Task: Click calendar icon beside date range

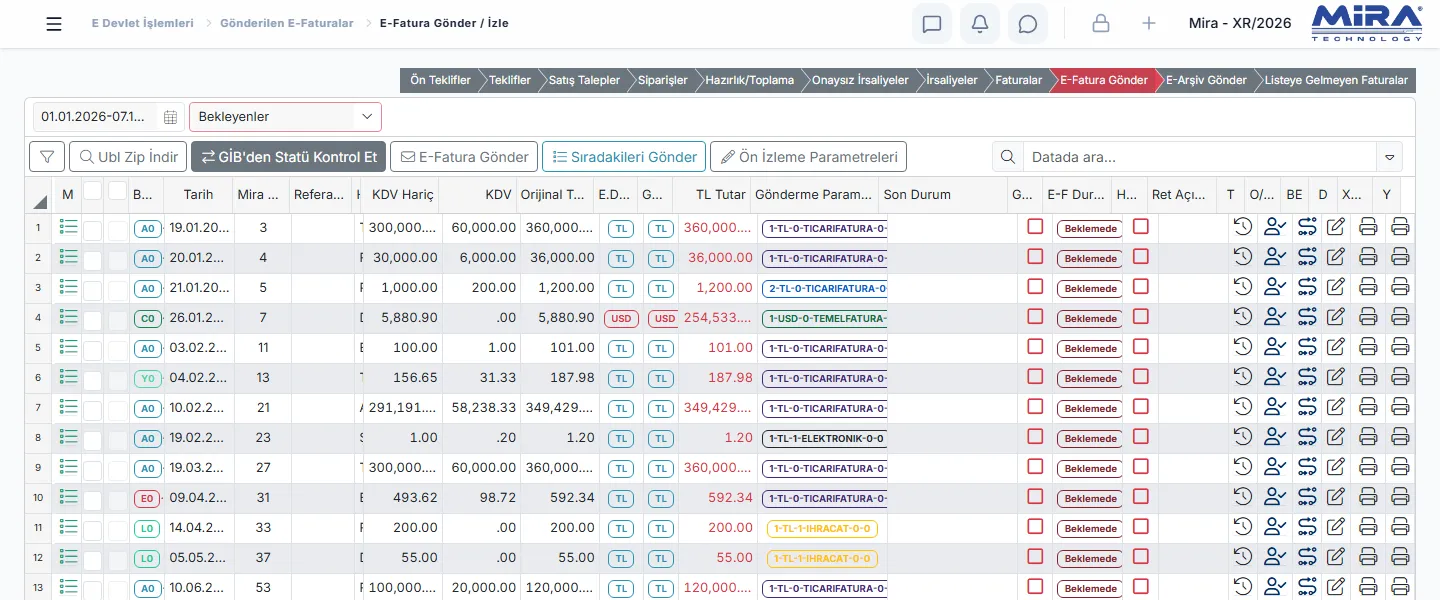Action: [x=170, y=117]
